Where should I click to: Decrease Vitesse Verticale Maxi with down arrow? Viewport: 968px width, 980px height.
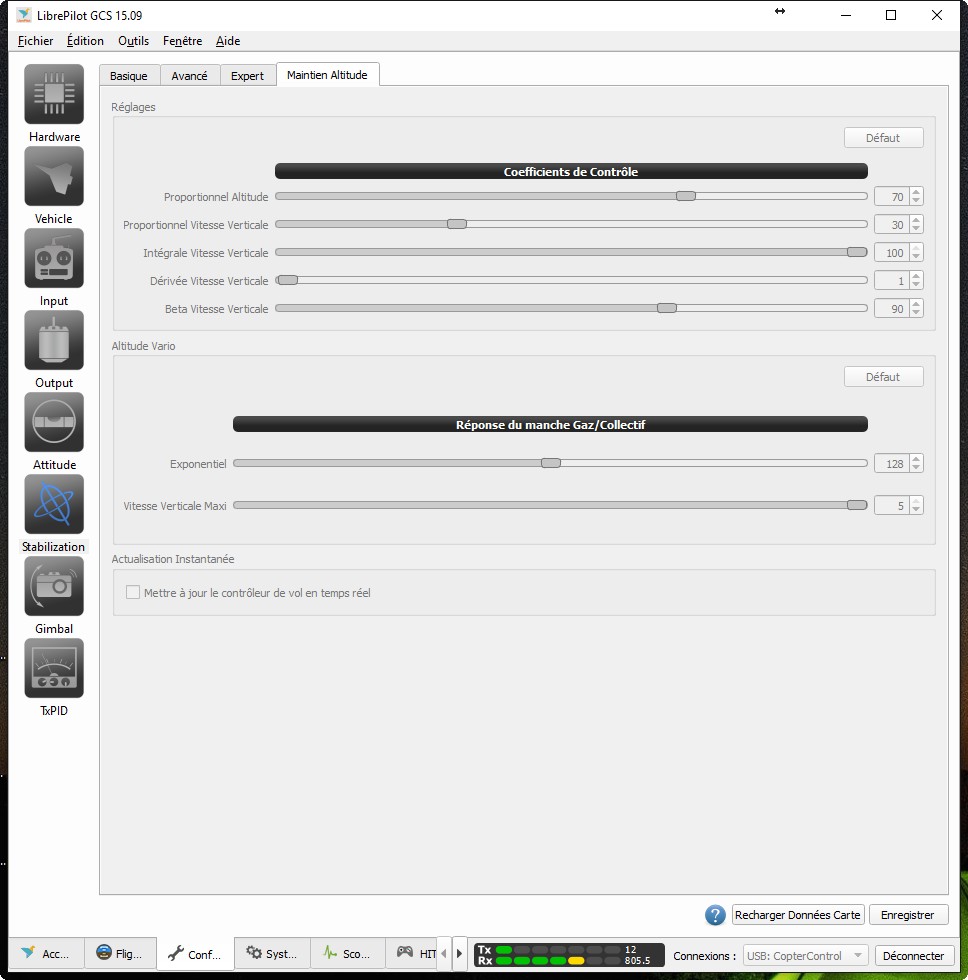click(x=916, y=509)
